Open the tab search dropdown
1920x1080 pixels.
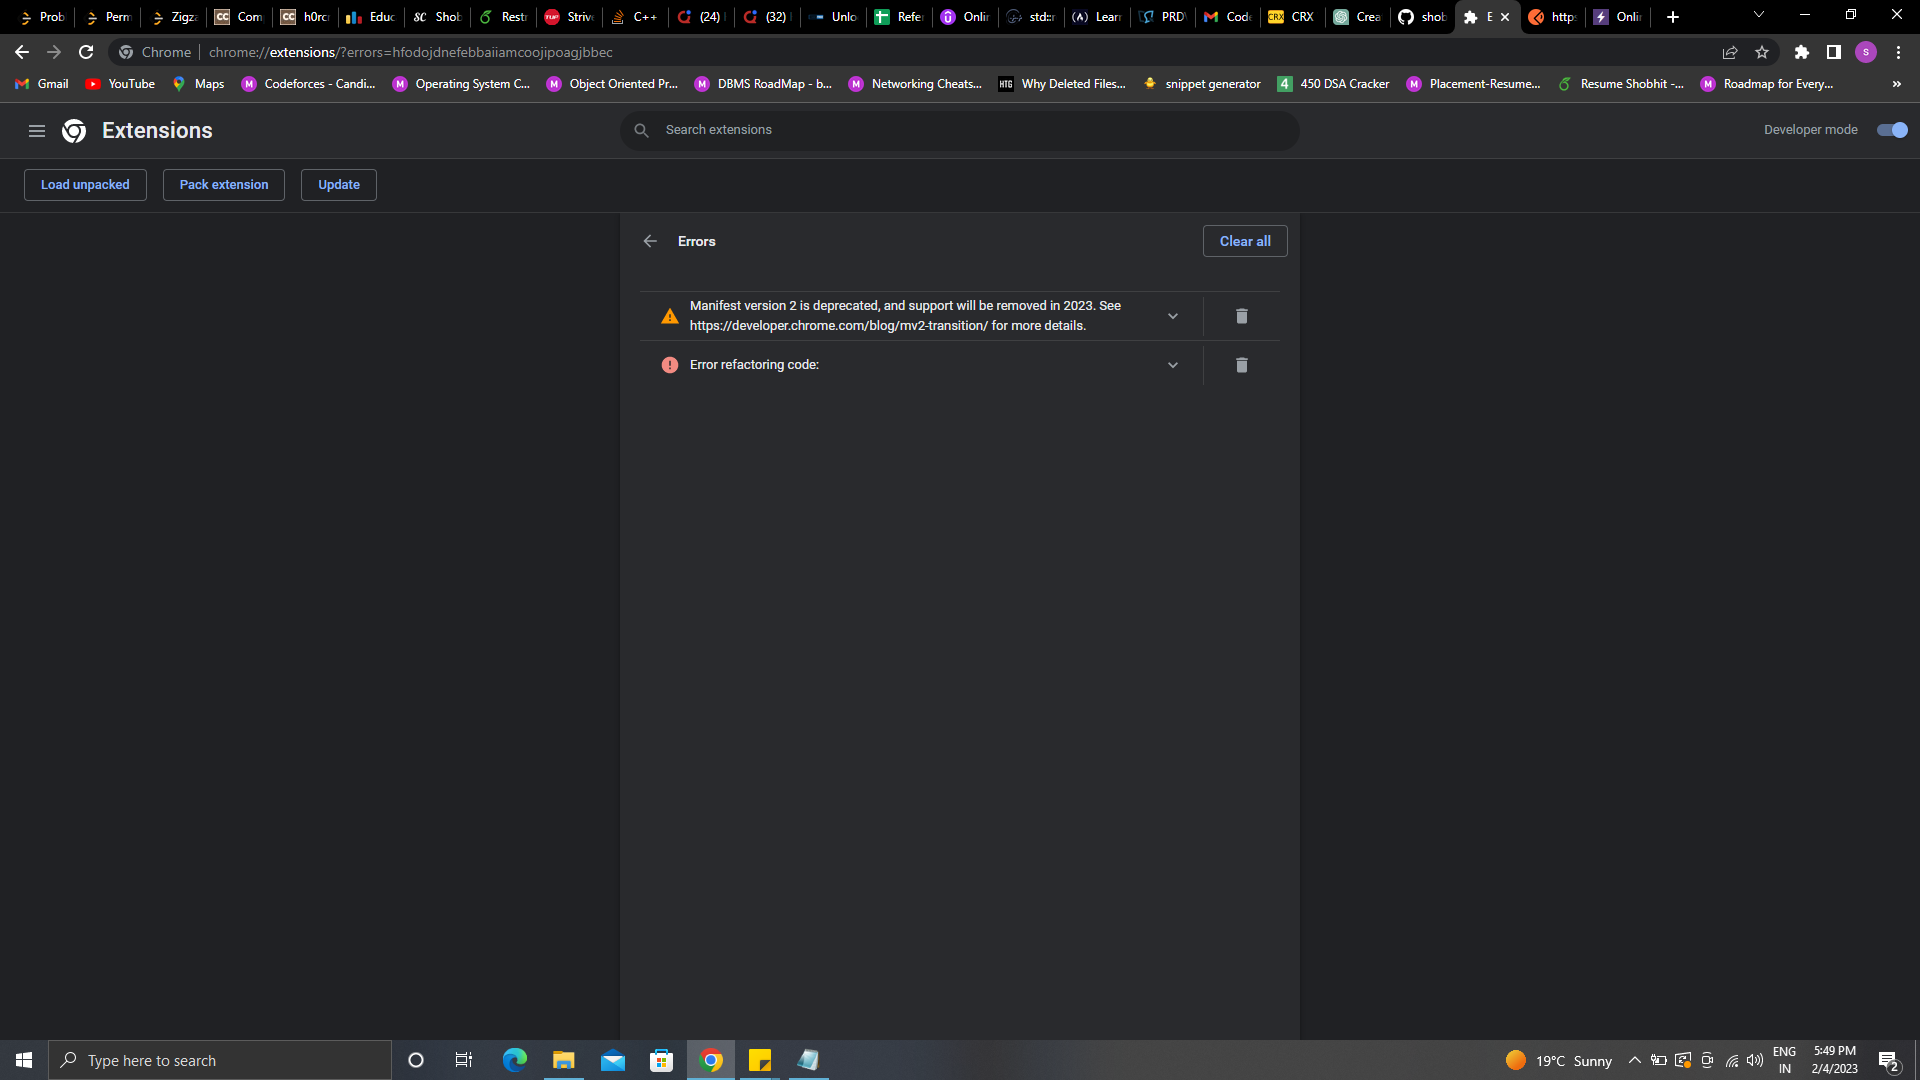point(1757,14)
